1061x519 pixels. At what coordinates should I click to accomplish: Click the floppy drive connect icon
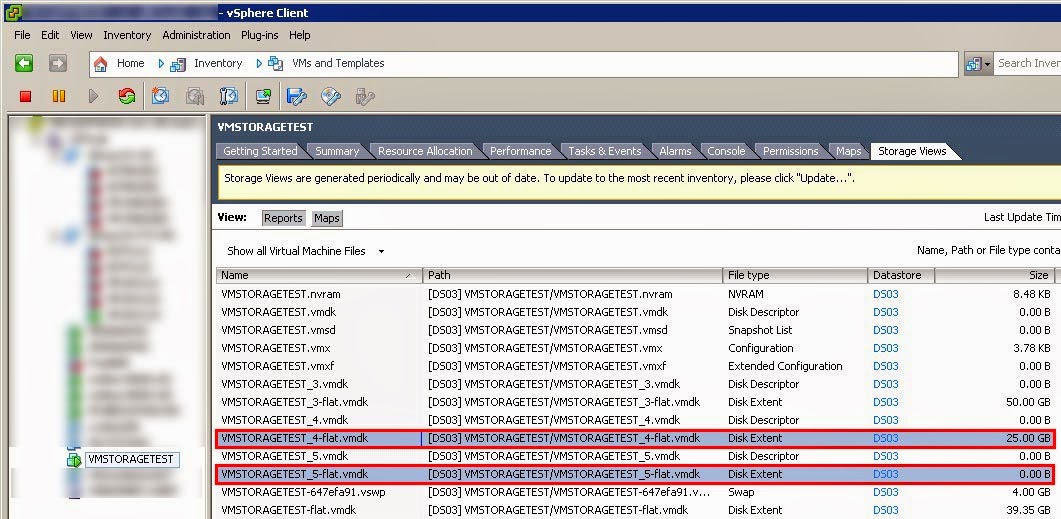click(296, 97)
